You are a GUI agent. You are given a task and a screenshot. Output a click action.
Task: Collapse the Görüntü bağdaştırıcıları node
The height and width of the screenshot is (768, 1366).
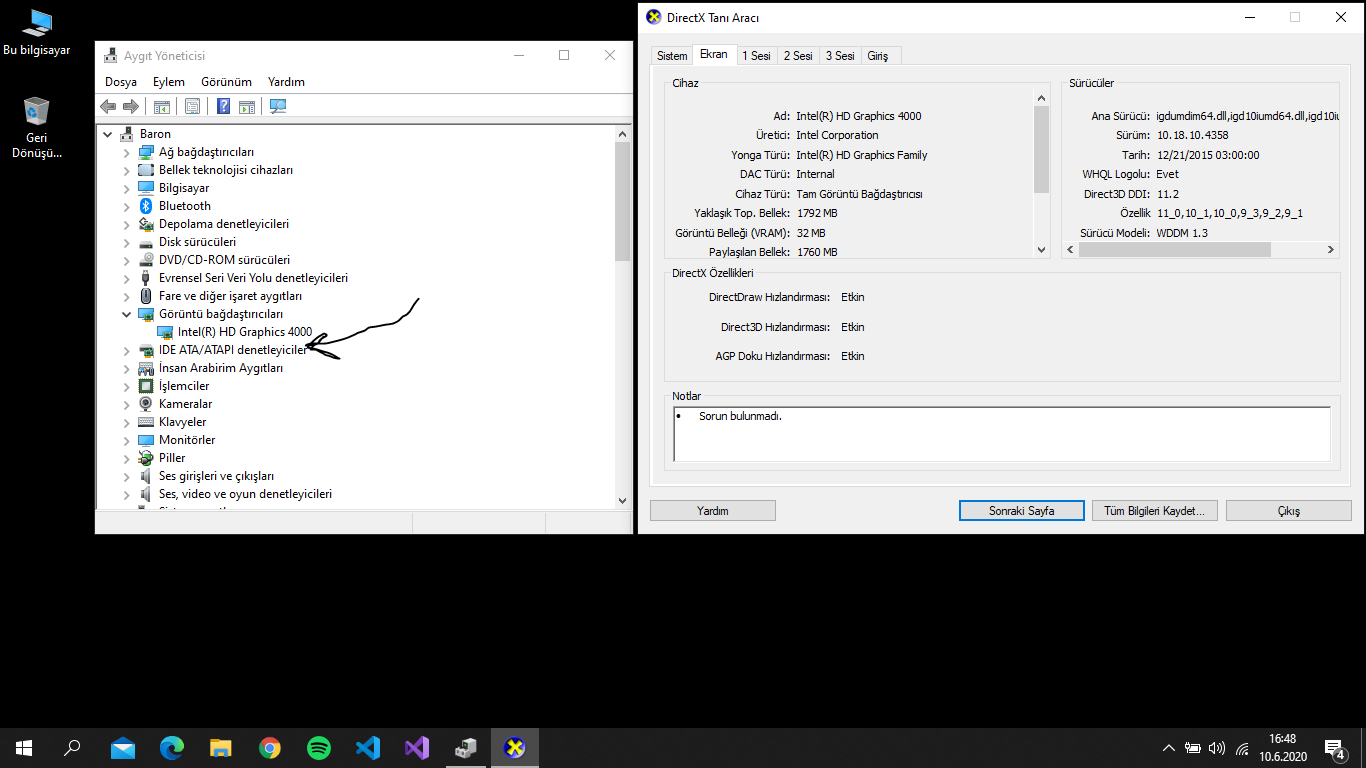tap(126, 314)
